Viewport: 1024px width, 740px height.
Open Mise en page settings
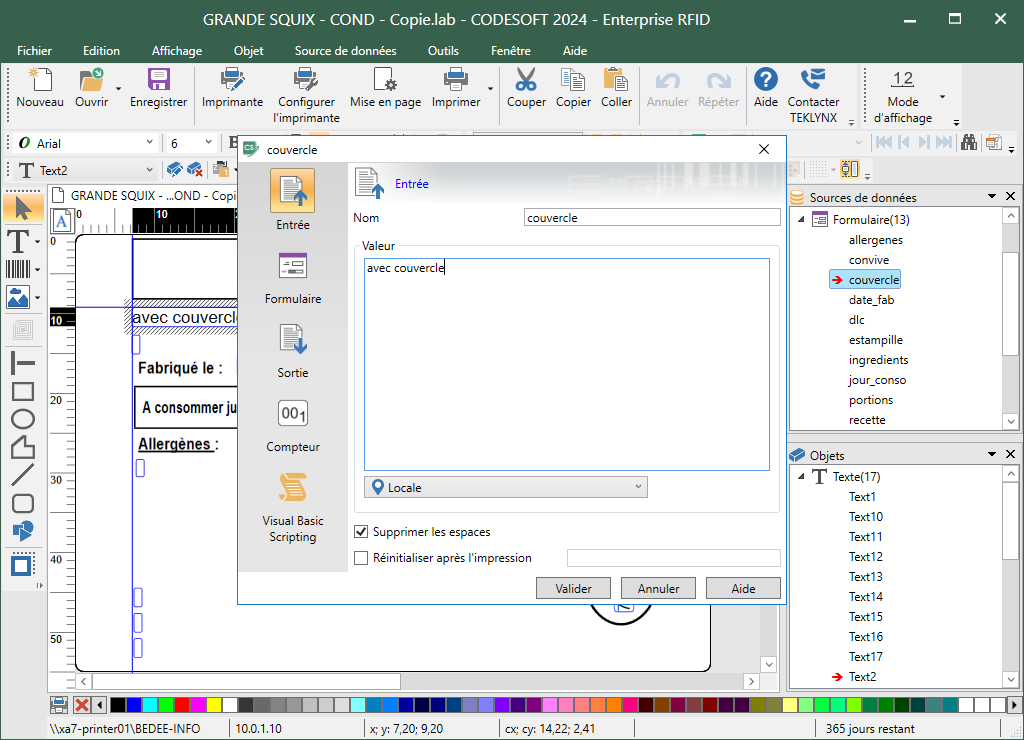click(385, 82)
